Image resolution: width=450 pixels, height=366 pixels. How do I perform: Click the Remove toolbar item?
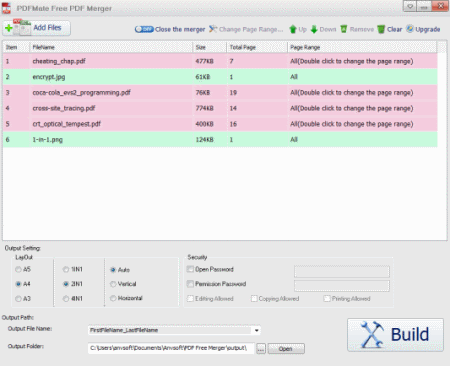click(357, 29)
